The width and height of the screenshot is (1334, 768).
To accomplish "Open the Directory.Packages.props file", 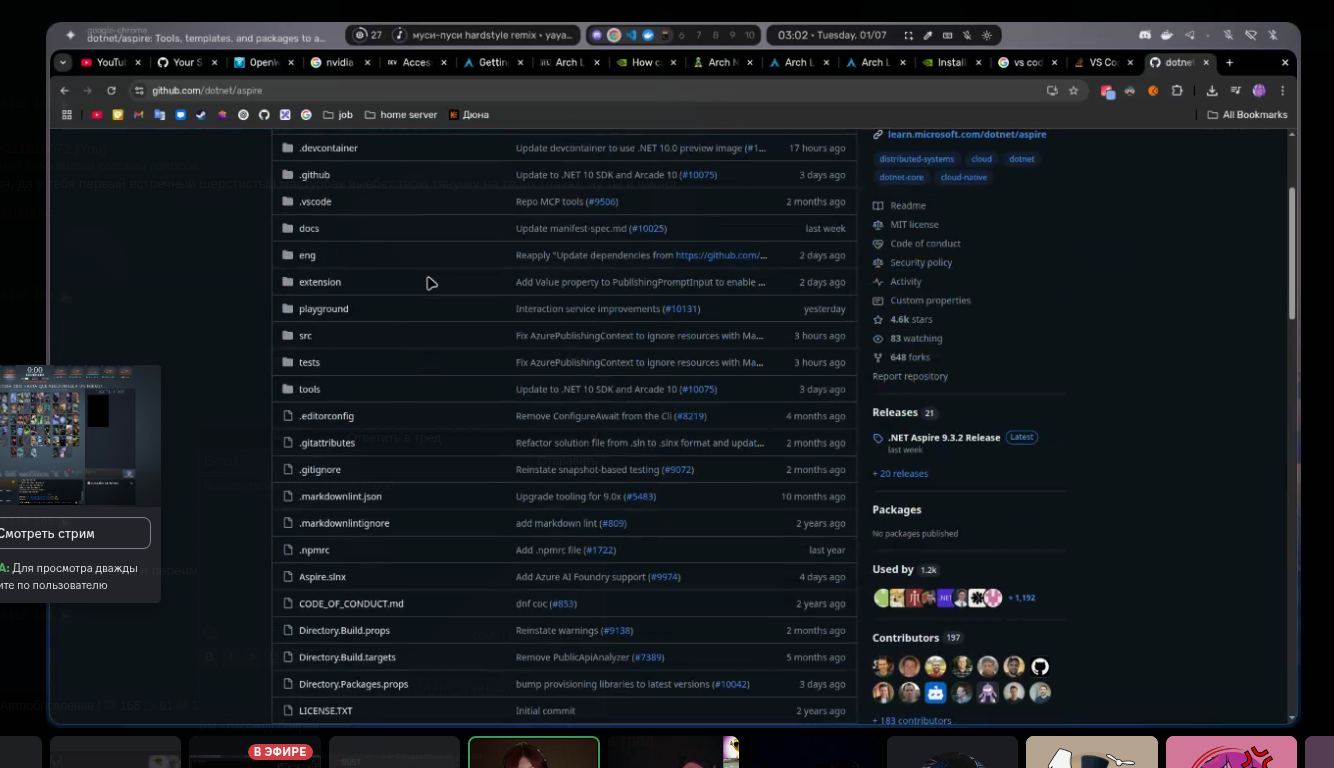I will (x=353, y=685).
